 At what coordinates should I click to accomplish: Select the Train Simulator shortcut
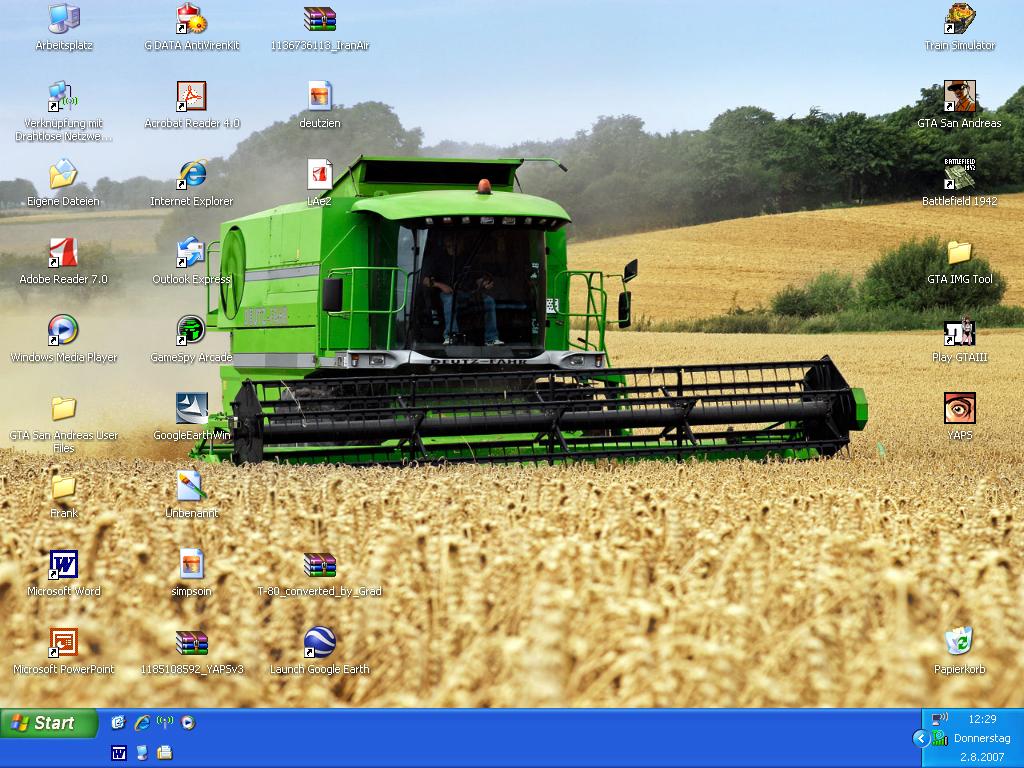tap(959, 19)
